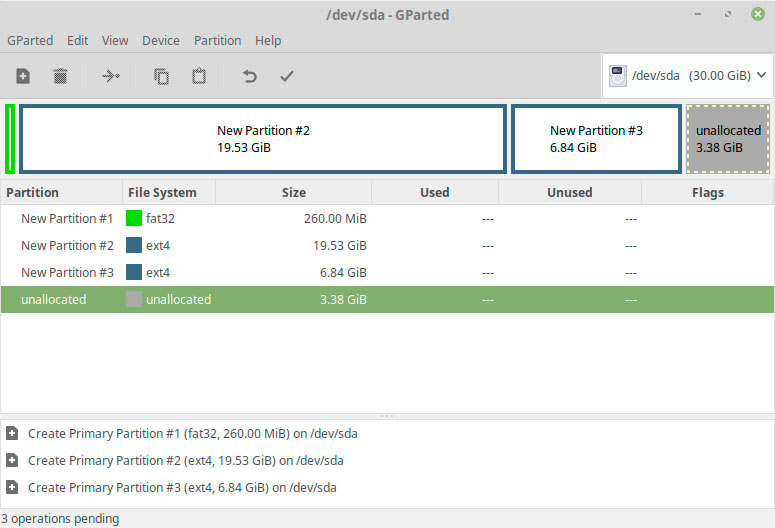Click the Copy partition toolbar icon

point(161,76)
